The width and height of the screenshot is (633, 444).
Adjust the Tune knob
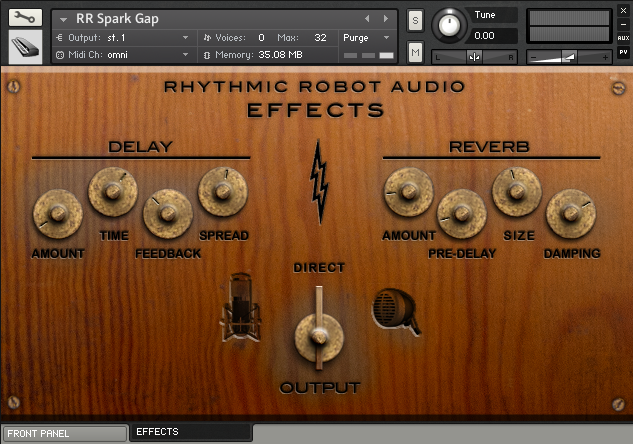(x=449, y=25)
